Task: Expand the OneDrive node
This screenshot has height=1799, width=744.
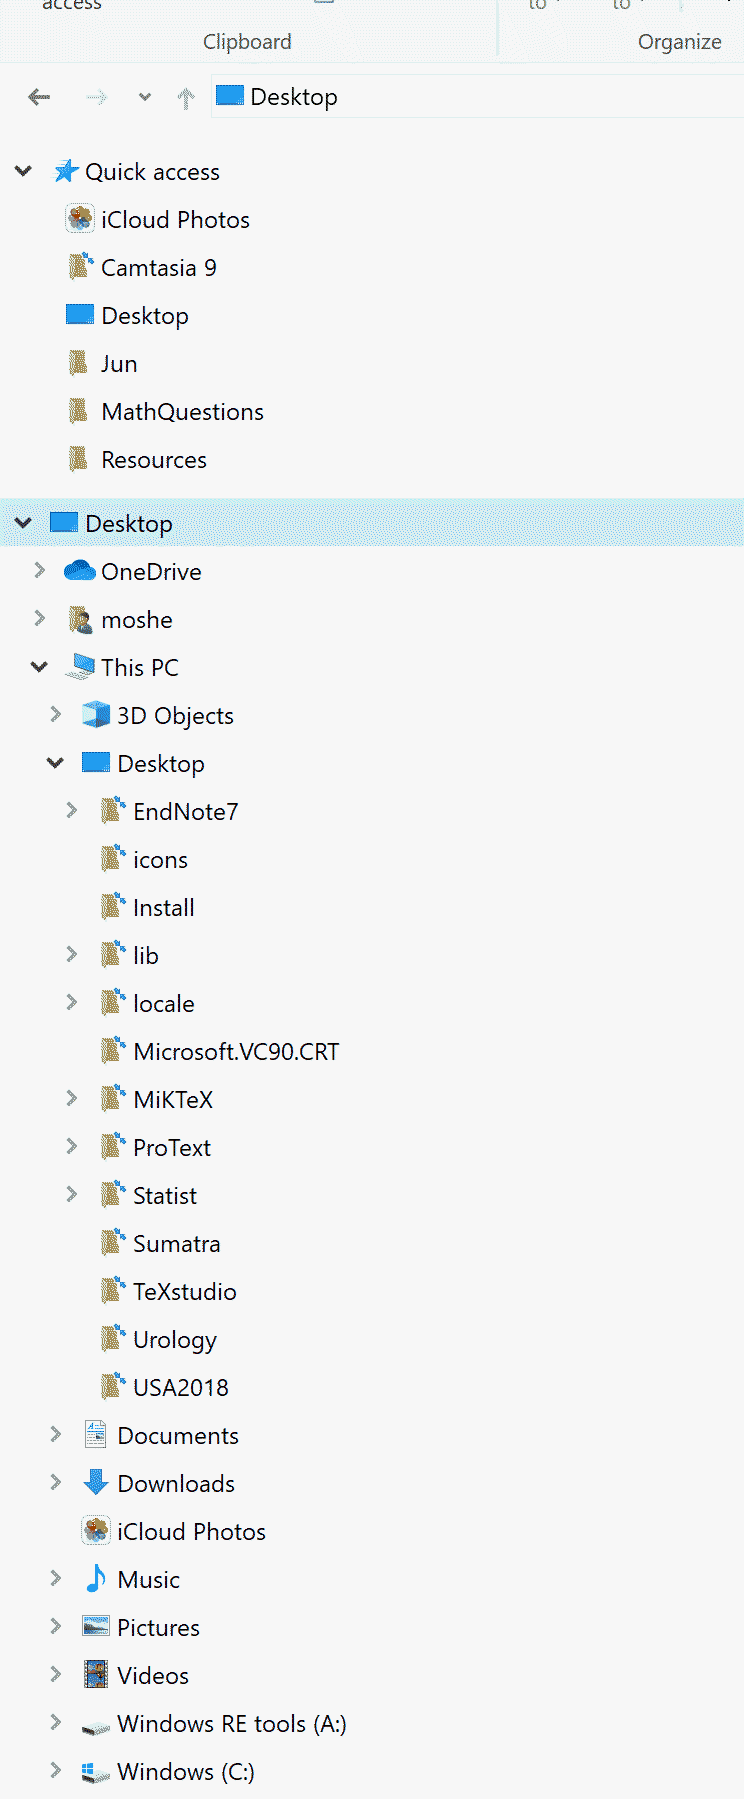Action: [x=40, y=570]
